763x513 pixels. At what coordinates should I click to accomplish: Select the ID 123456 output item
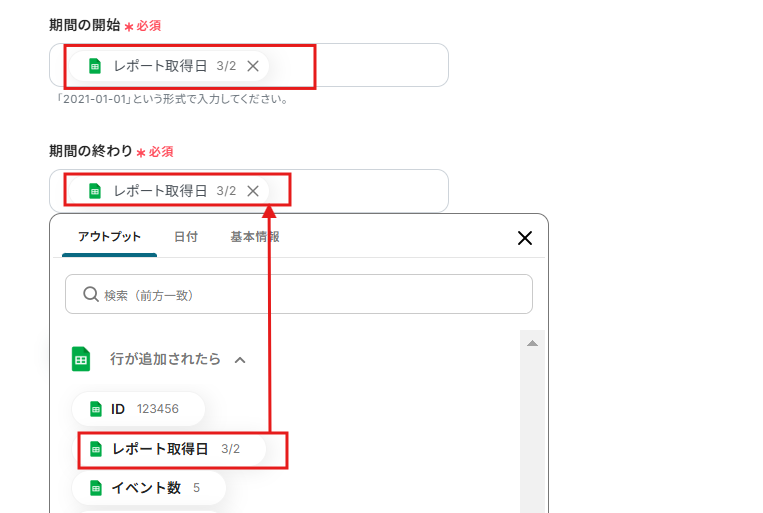(138, 409)
